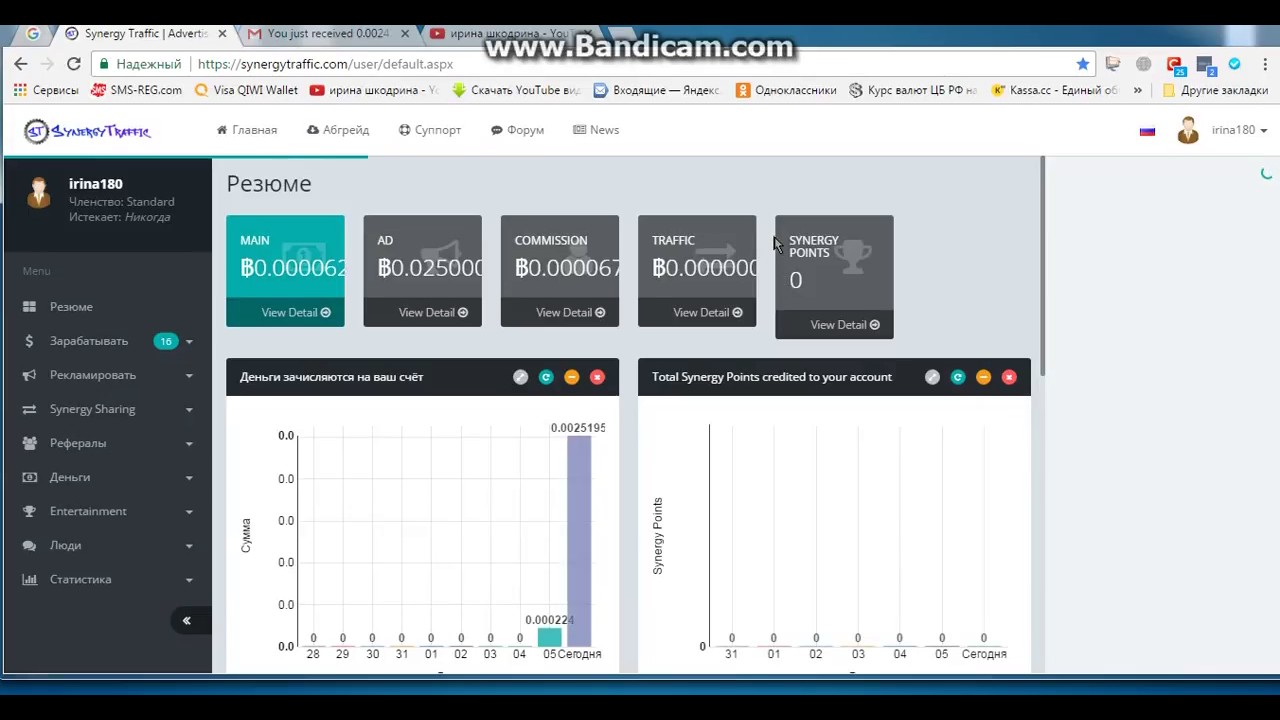Collapse the sidebar with the double-chevron button
This screenshot has height=720, width=1280.
click(x=186, y=621)
